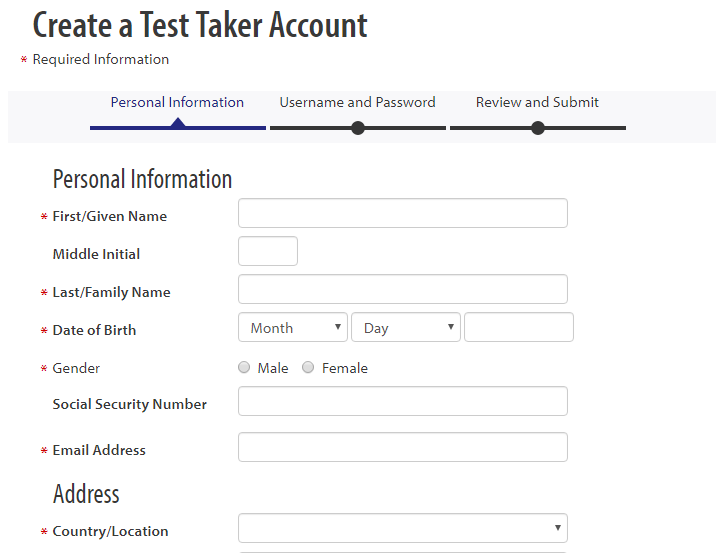
Task: Focus the Middle Initial box
Action: [x=268, y=251]
